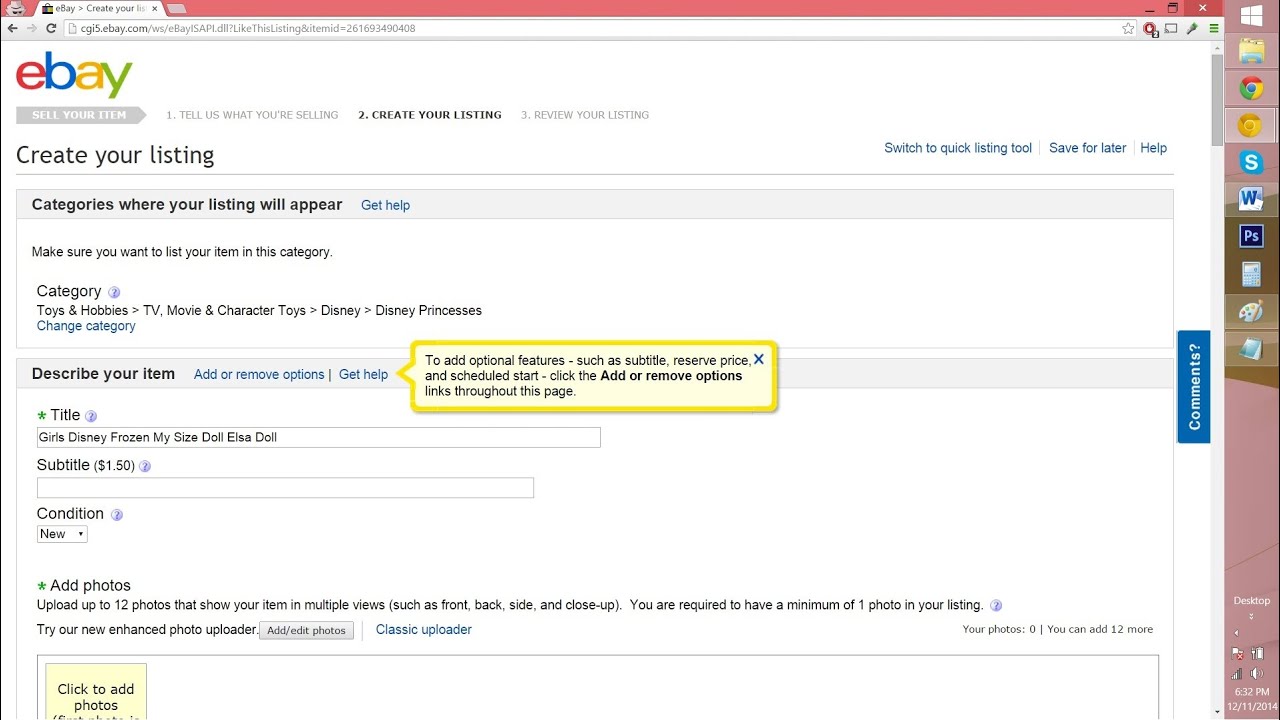Click inside the Subtitle text field
Image resolution: width=1280 pixels, height=720 pixels.
[285, 488]
